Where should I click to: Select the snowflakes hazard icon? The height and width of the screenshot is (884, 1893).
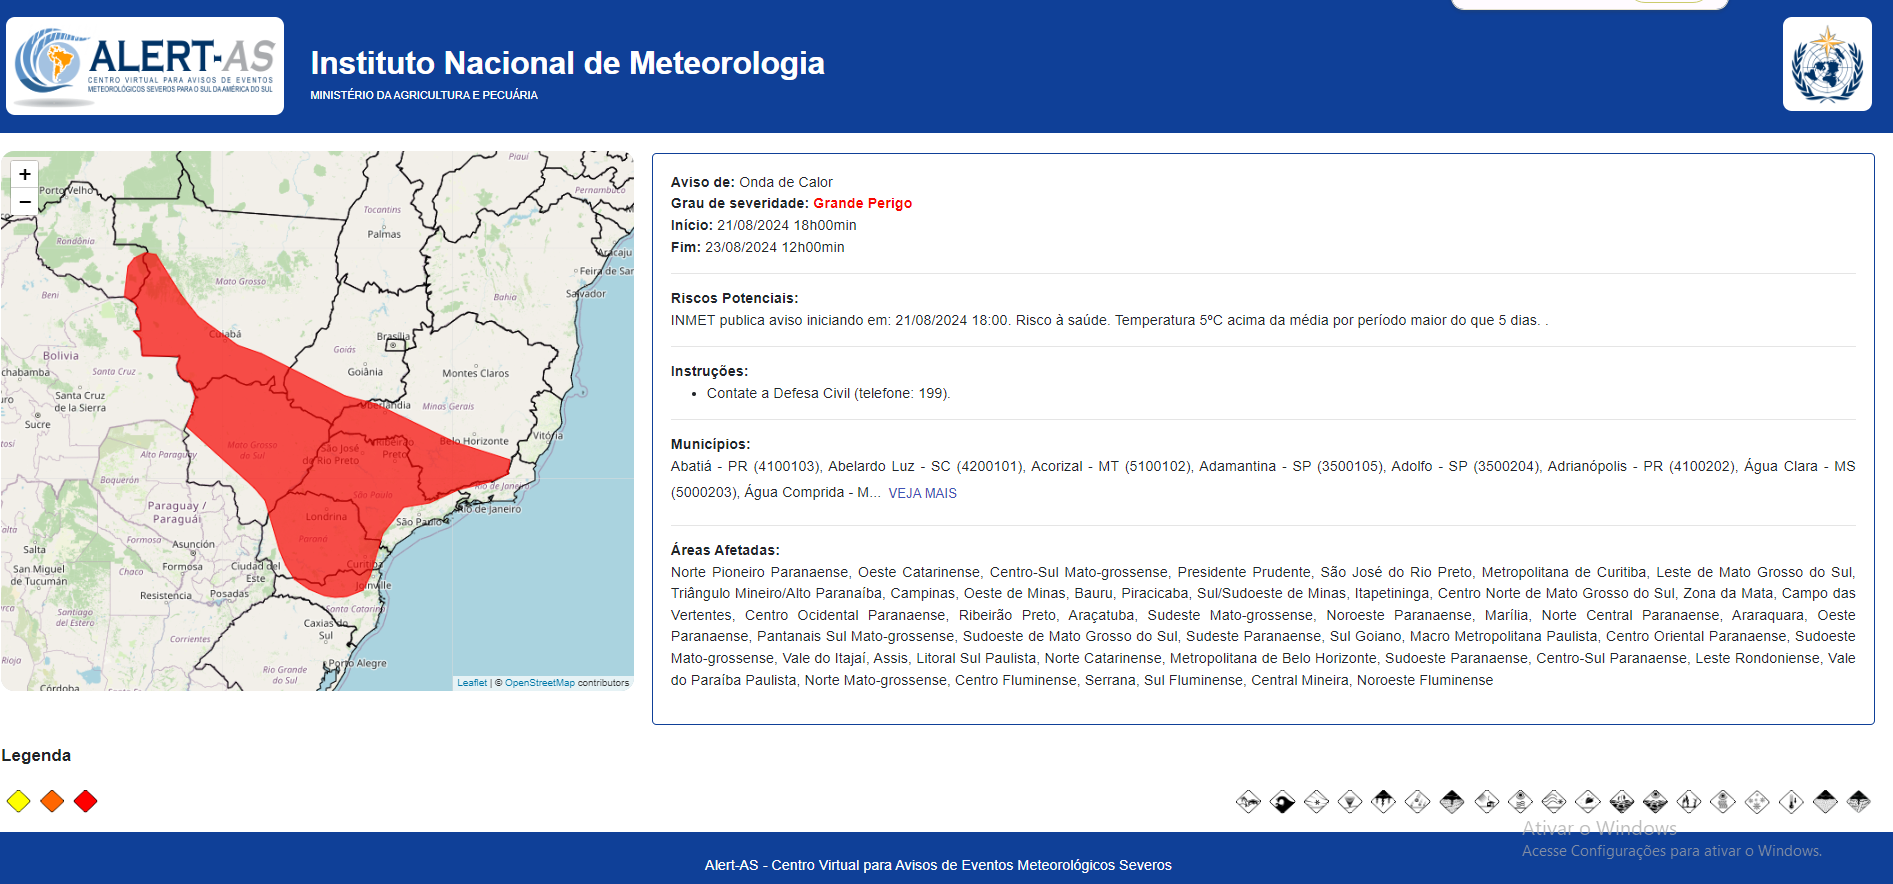pyautogui.click(x=1757, y=801)
